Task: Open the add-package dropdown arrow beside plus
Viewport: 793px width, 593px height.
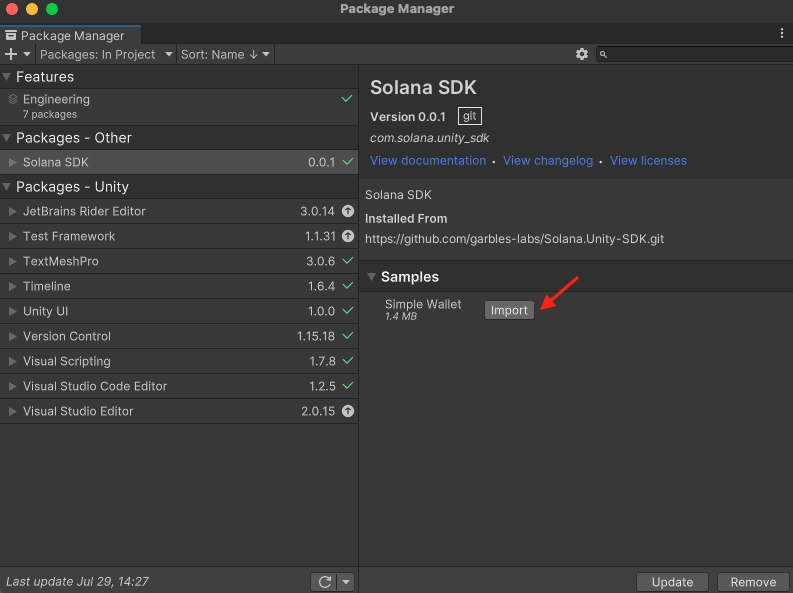Action: click(27, 54)
